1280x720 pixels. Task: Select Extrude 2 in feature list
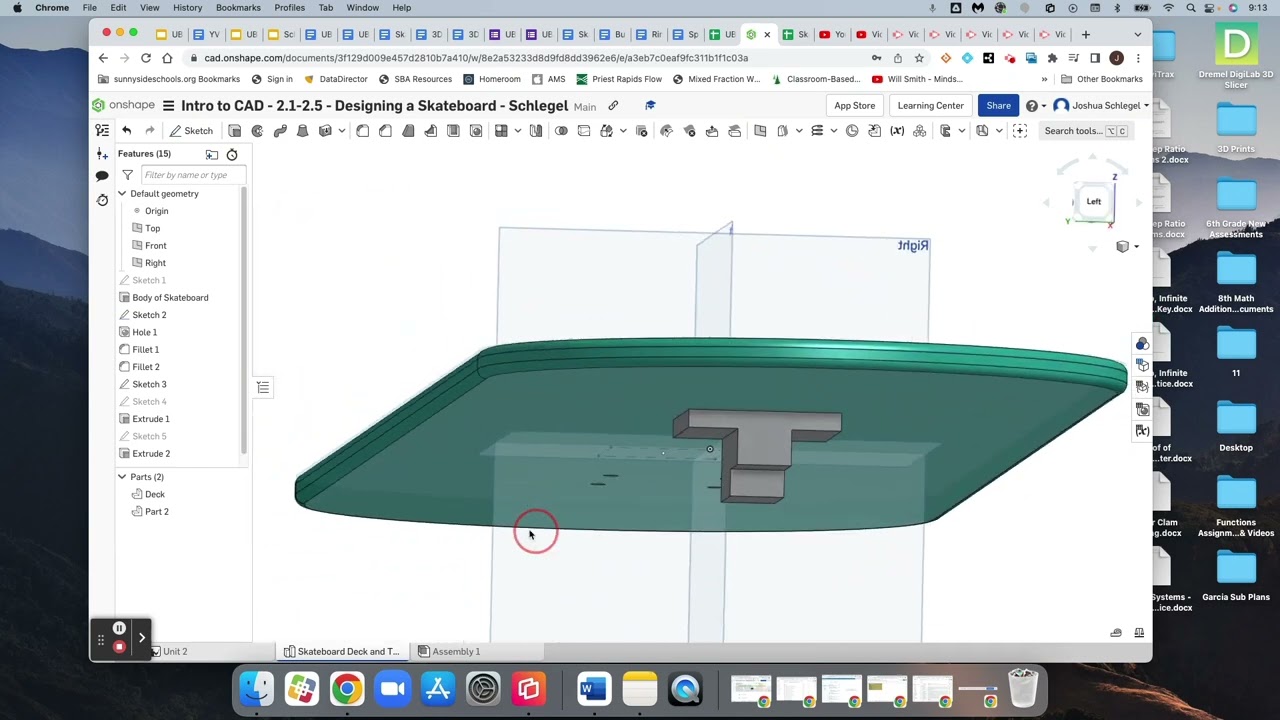[x=151, y=454]
